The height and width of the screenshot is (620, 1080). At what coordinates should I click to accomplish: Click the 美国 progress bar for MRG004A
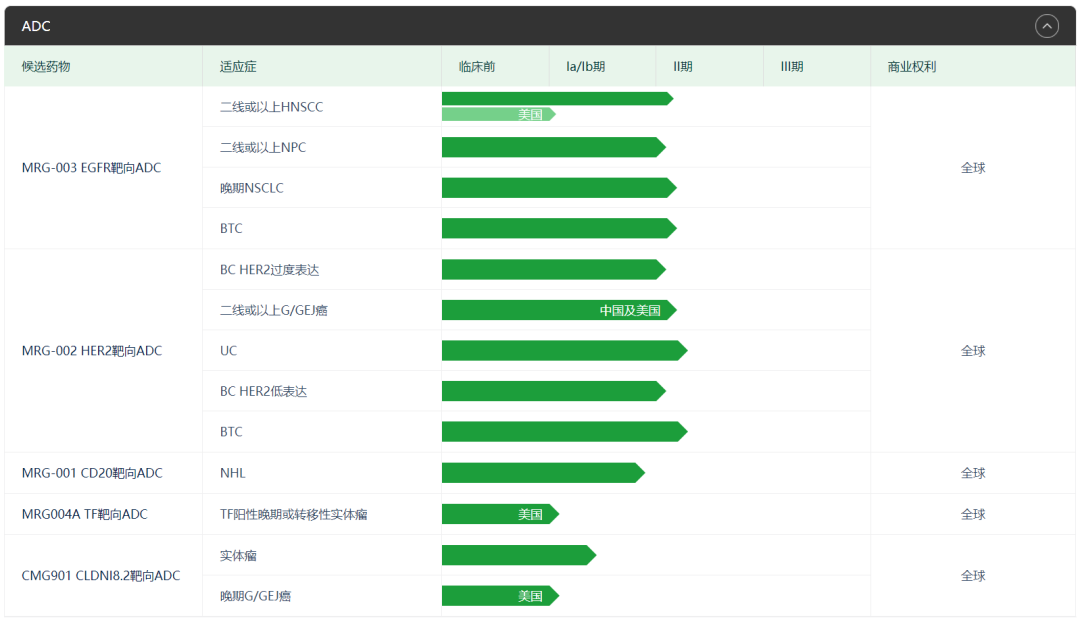tap(500, 514)
